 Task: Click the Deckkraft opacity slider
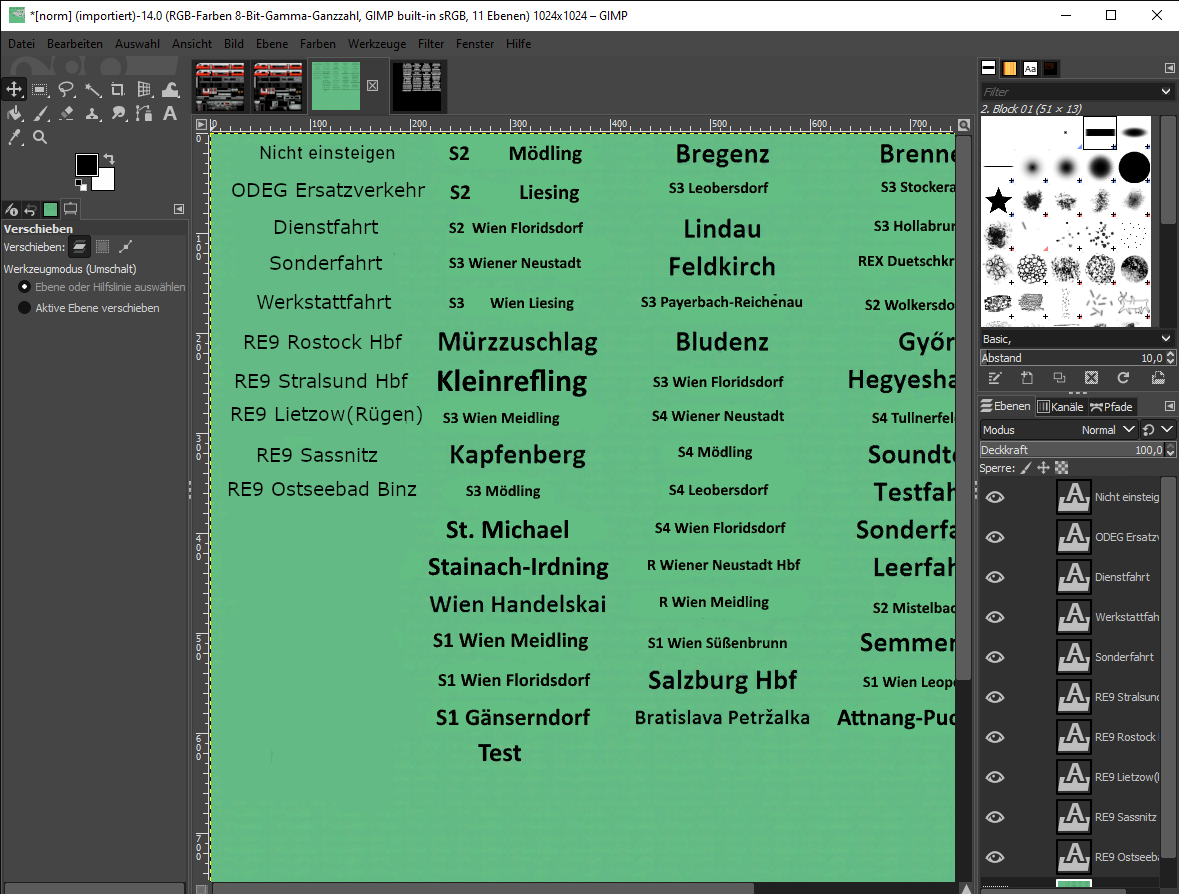(1073, 450)
